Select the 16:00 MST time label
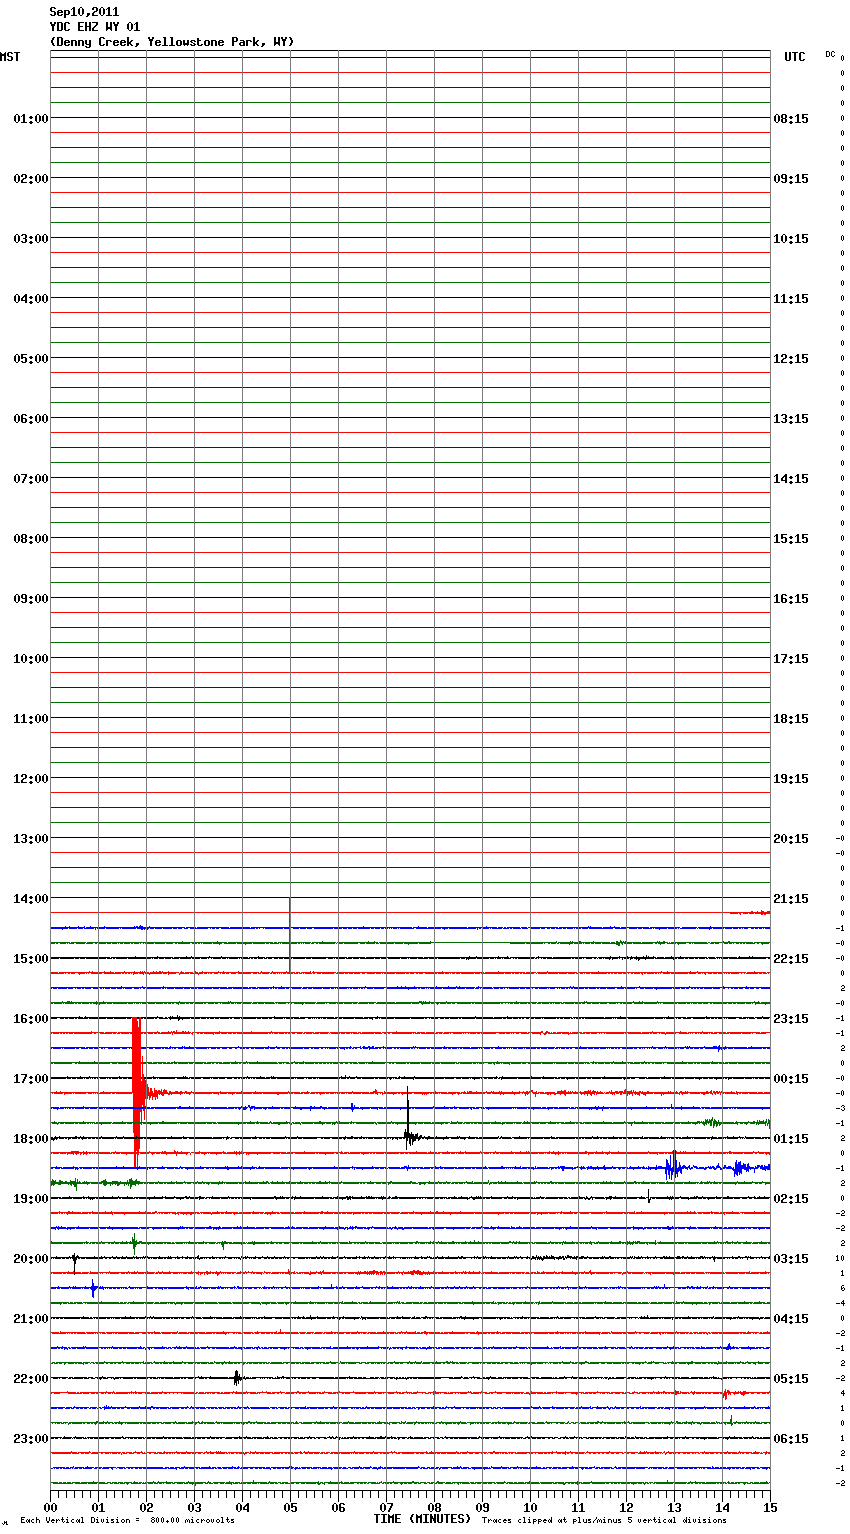This screenshot has height=1534, width=850. (x=30, y=1019)
